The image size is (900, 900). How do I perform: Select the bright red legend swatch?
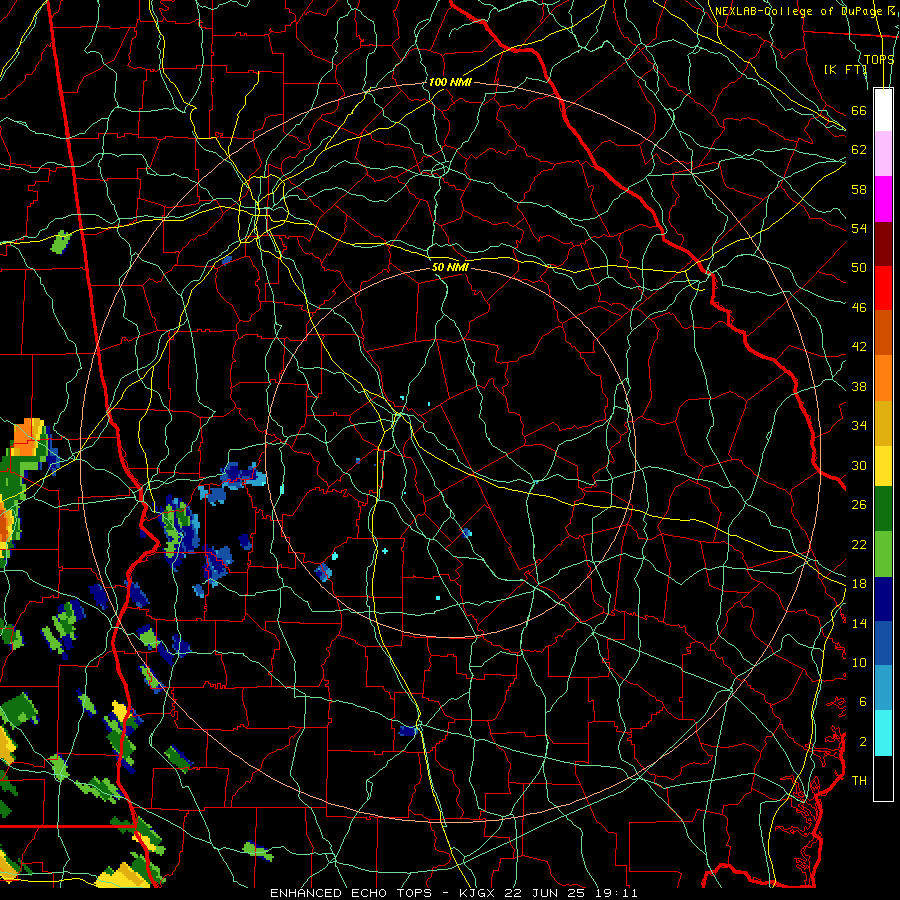[883, 288]
